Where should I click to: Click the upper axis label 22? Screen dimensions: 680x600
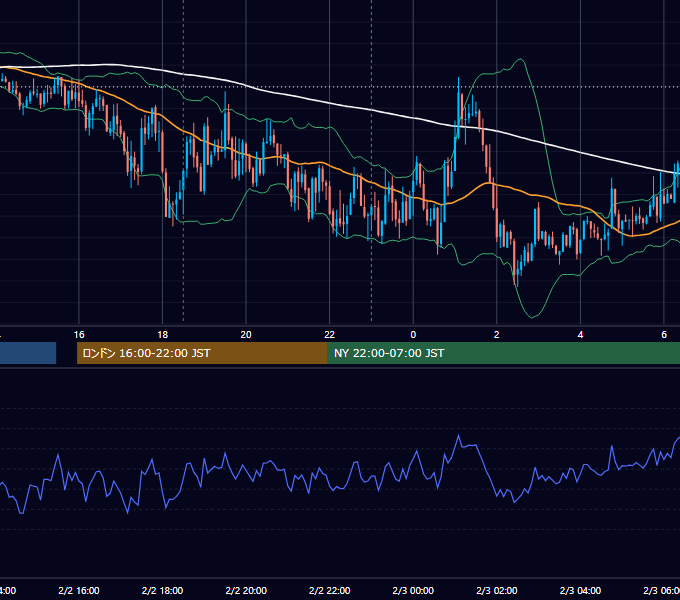[330, 335]
